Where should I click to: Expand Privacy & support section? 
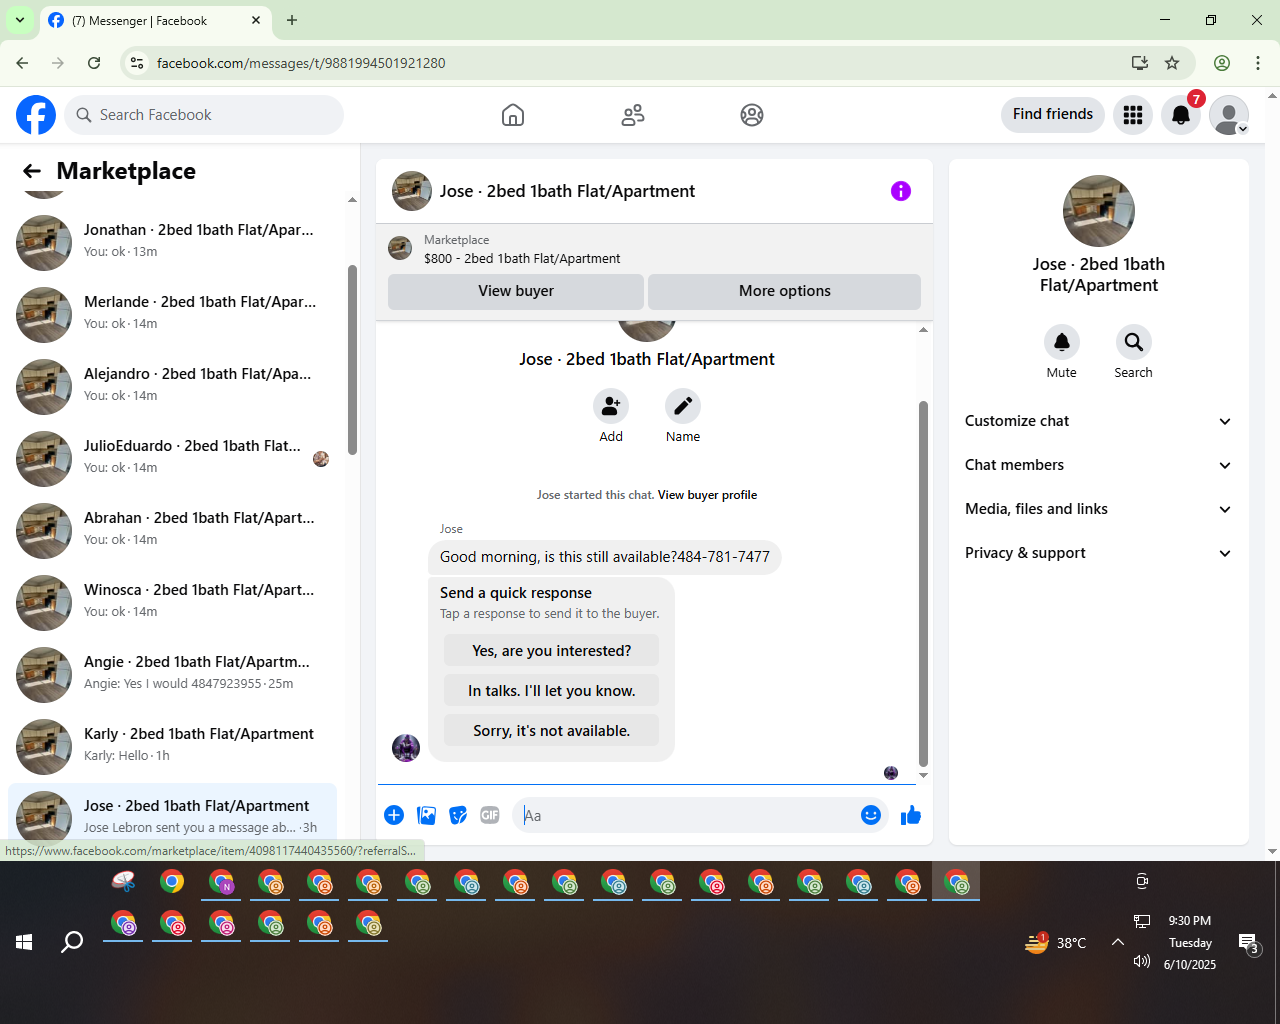pyautogui.click(x=1098, y=553)
